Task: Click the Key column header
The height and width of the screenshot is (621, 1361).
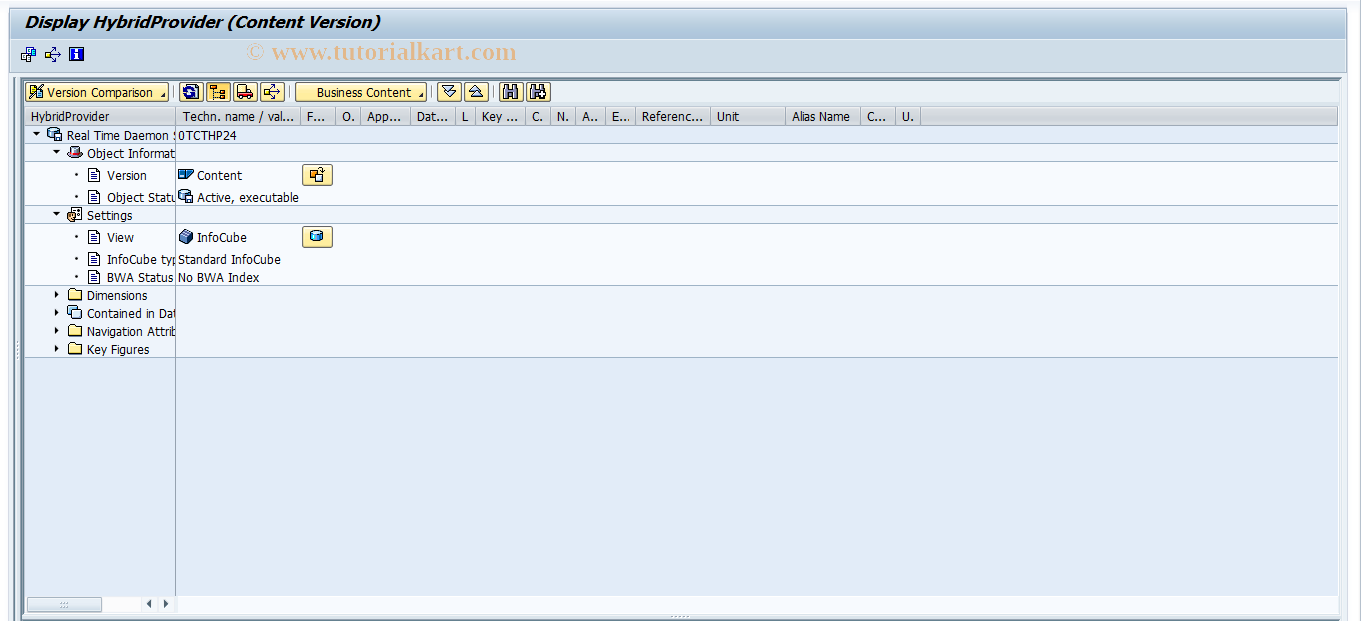Action: tap(500, 116)
